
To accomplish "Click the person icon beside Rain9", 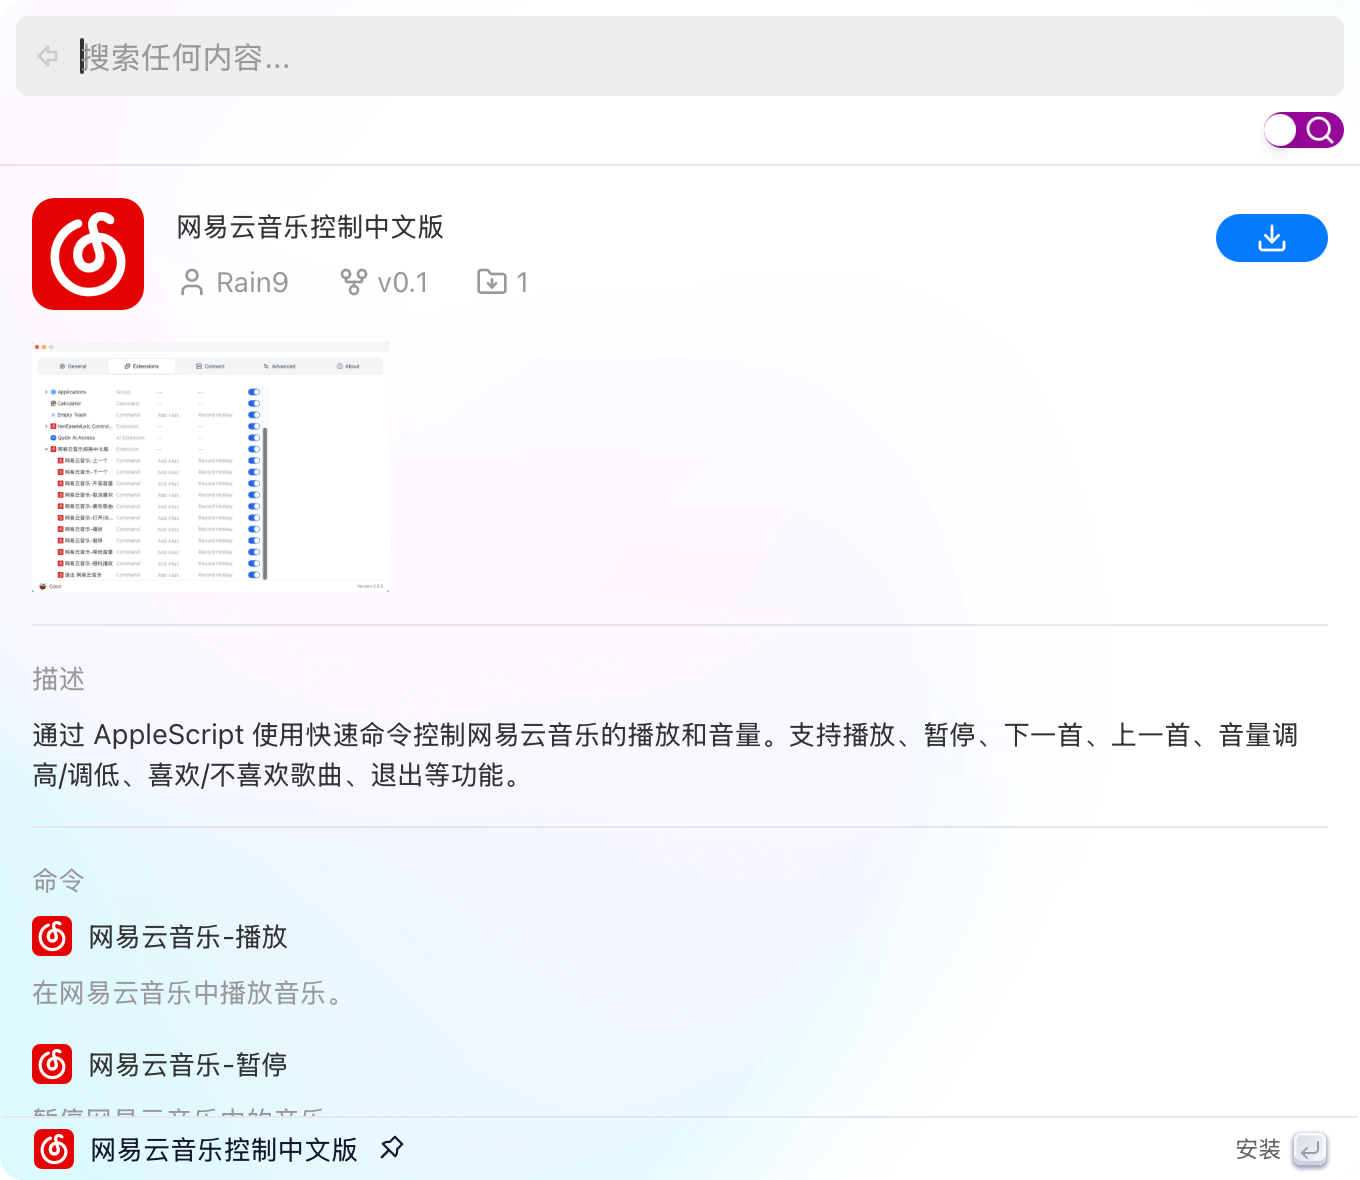I will tap(192, 283).
